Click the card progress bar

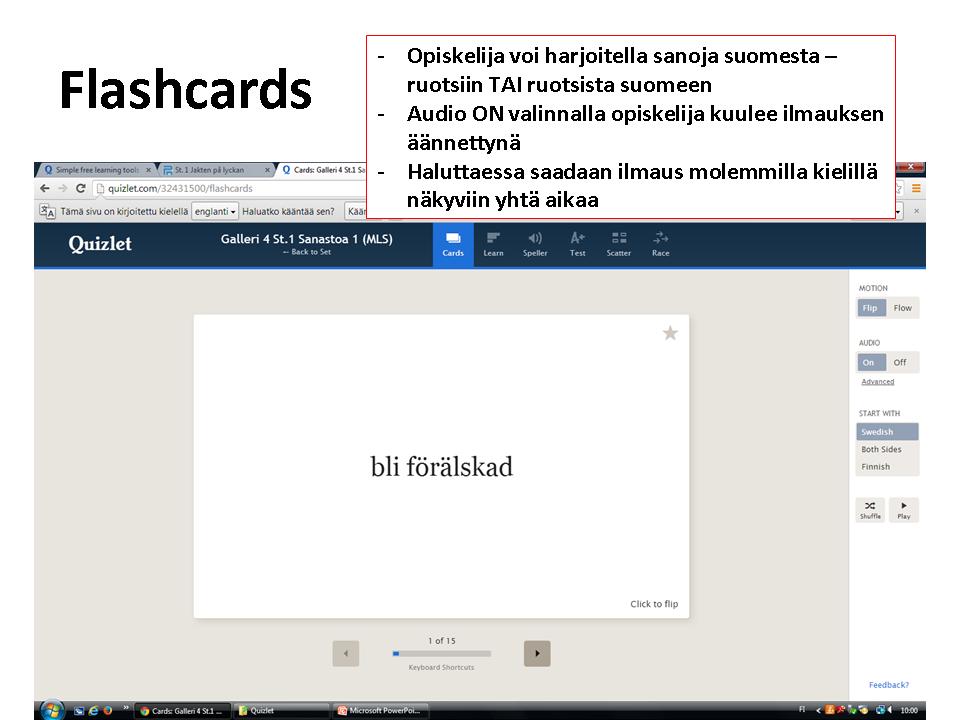(x=441, y=654)
